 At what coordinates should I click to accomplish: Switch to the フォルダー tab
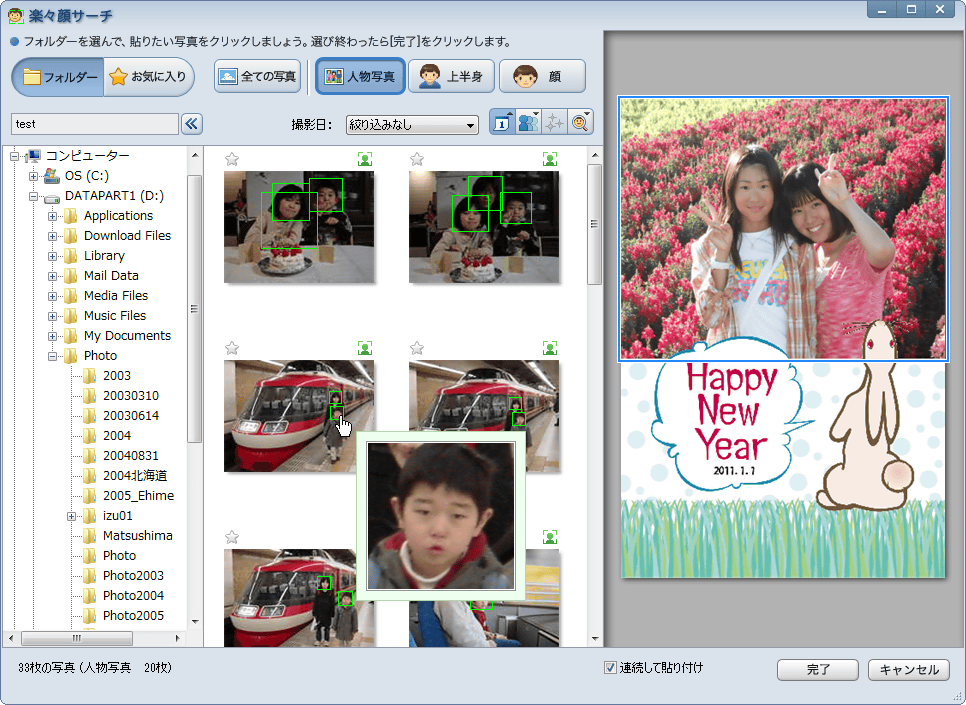pos(60,77)
